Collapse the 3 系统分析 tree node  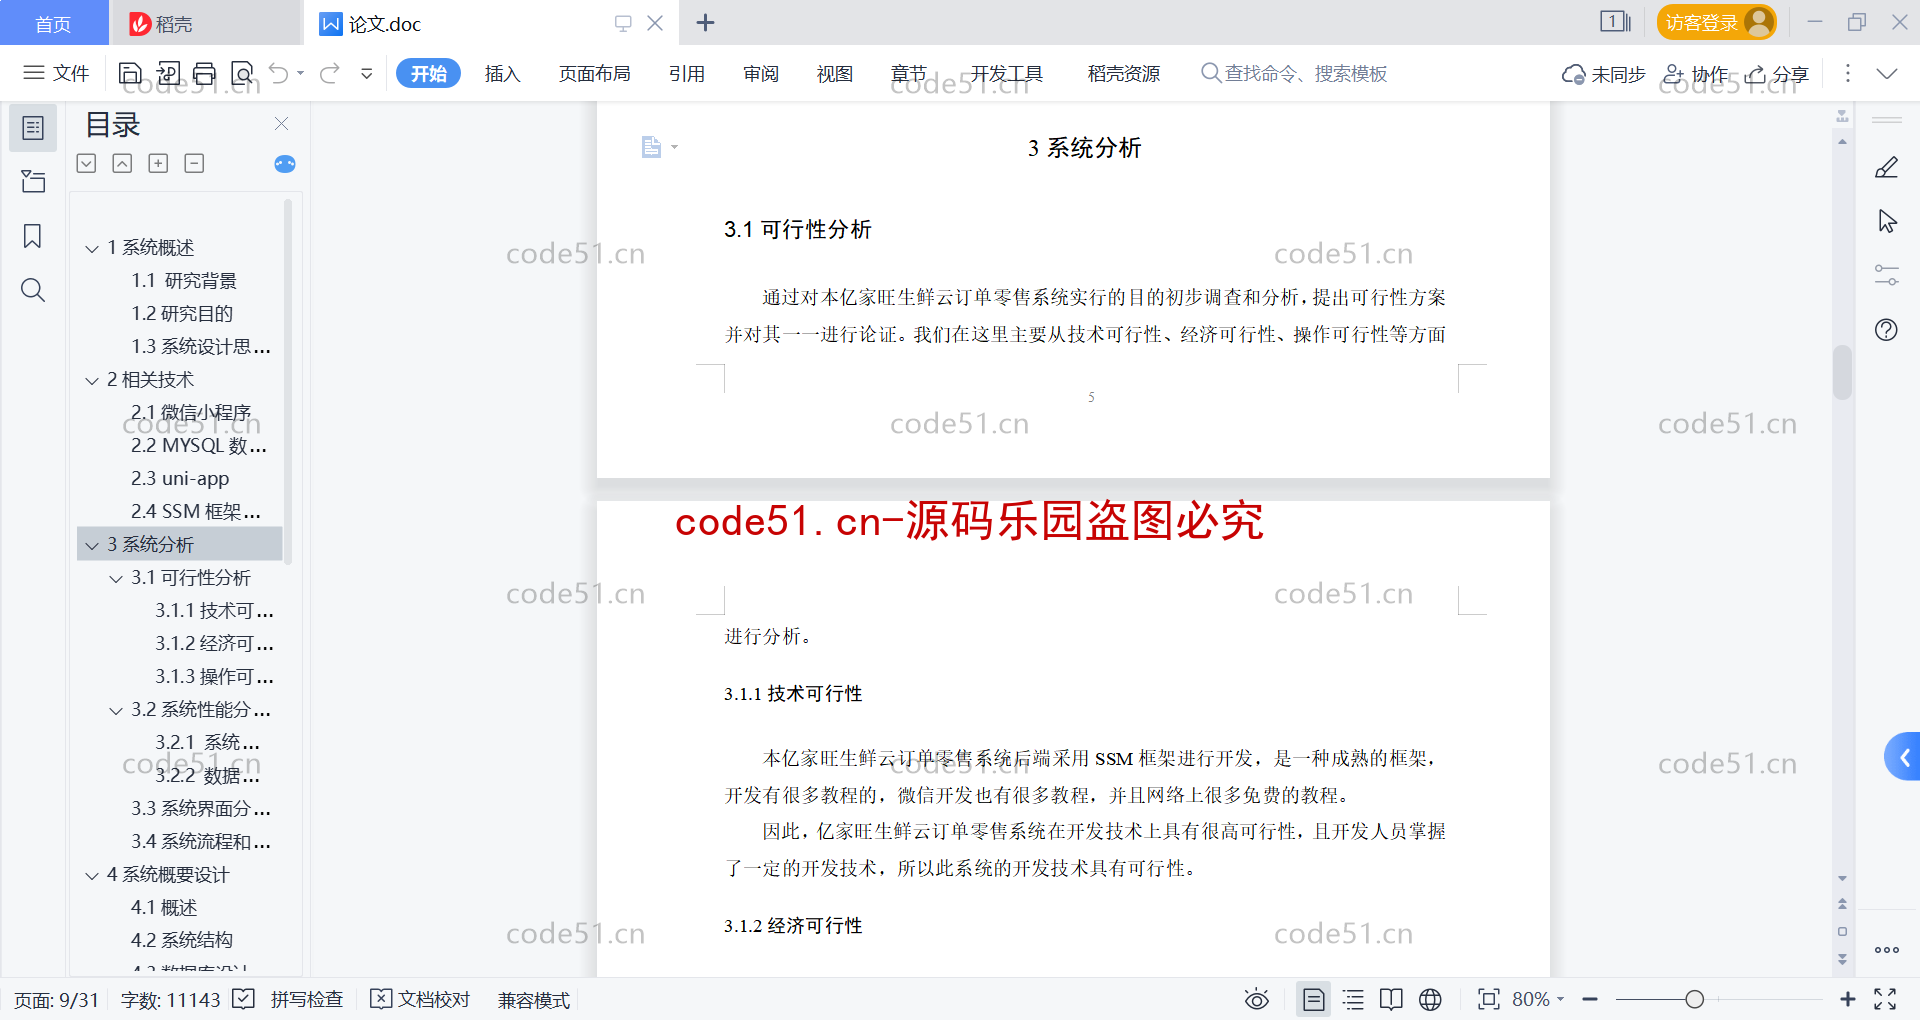[x=92, y=545]
